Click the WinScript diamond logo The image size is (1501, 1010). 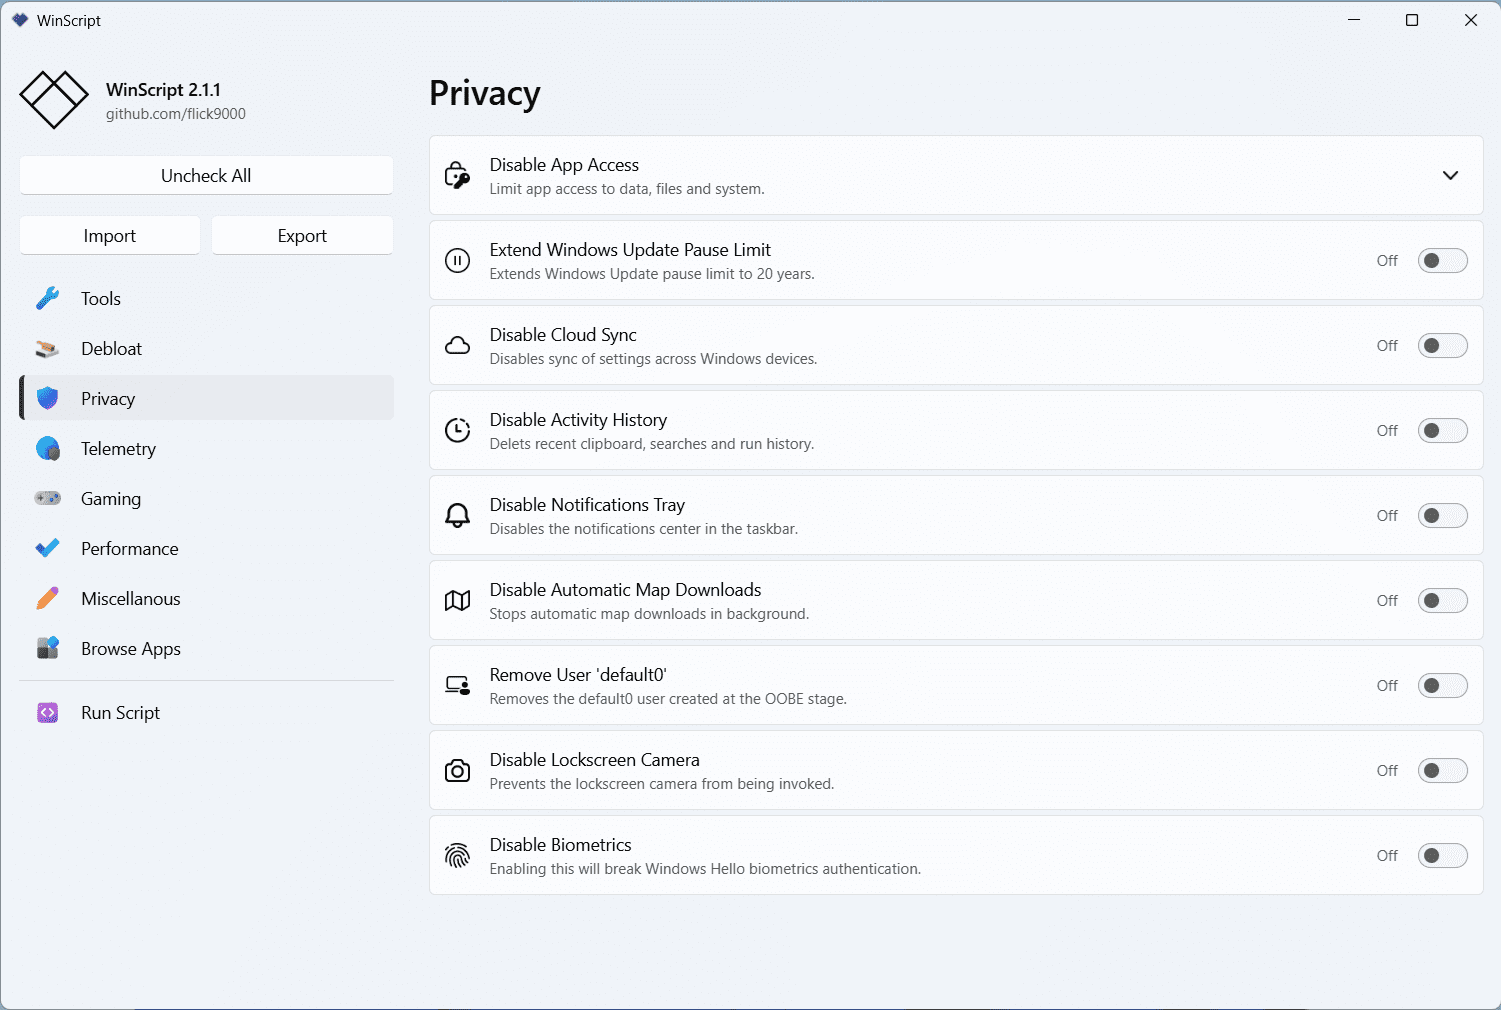pos(54,100)
